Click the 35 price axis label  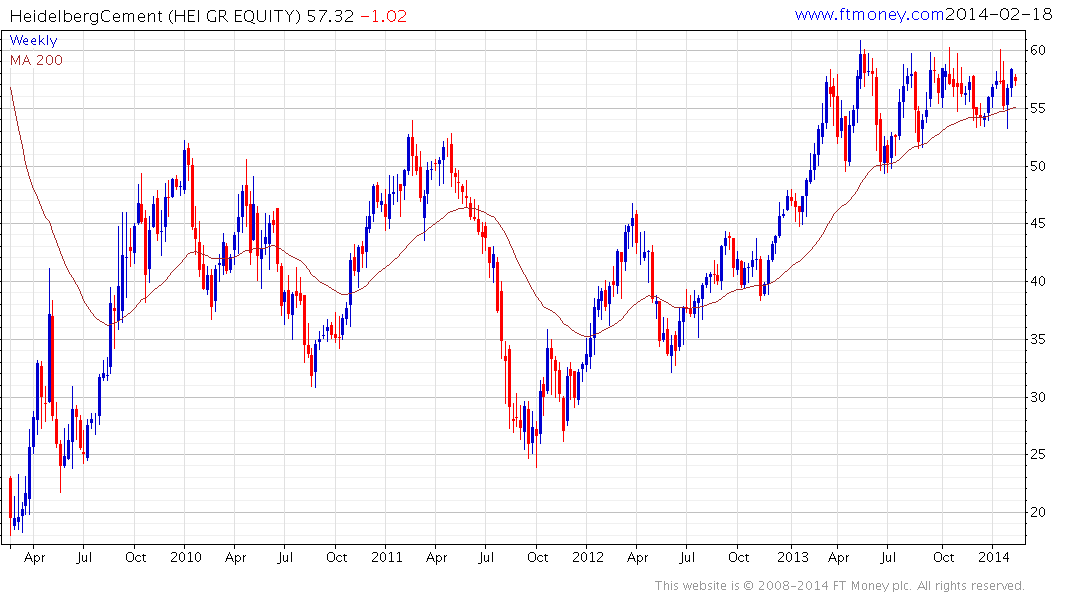(1037, 339)
